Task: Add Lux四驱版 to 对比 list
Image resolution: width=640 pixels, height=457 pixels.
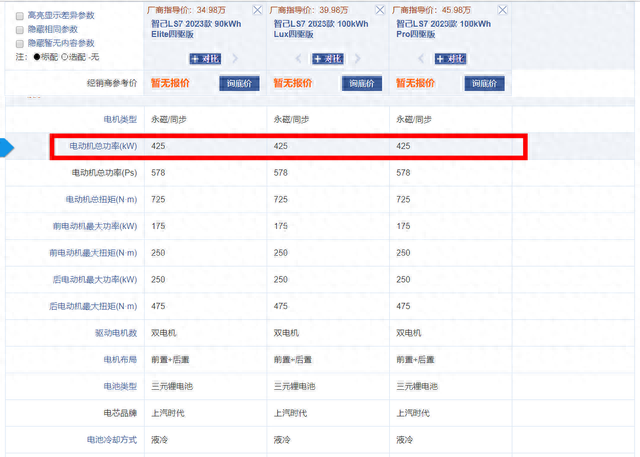Action: coord(328,59)
